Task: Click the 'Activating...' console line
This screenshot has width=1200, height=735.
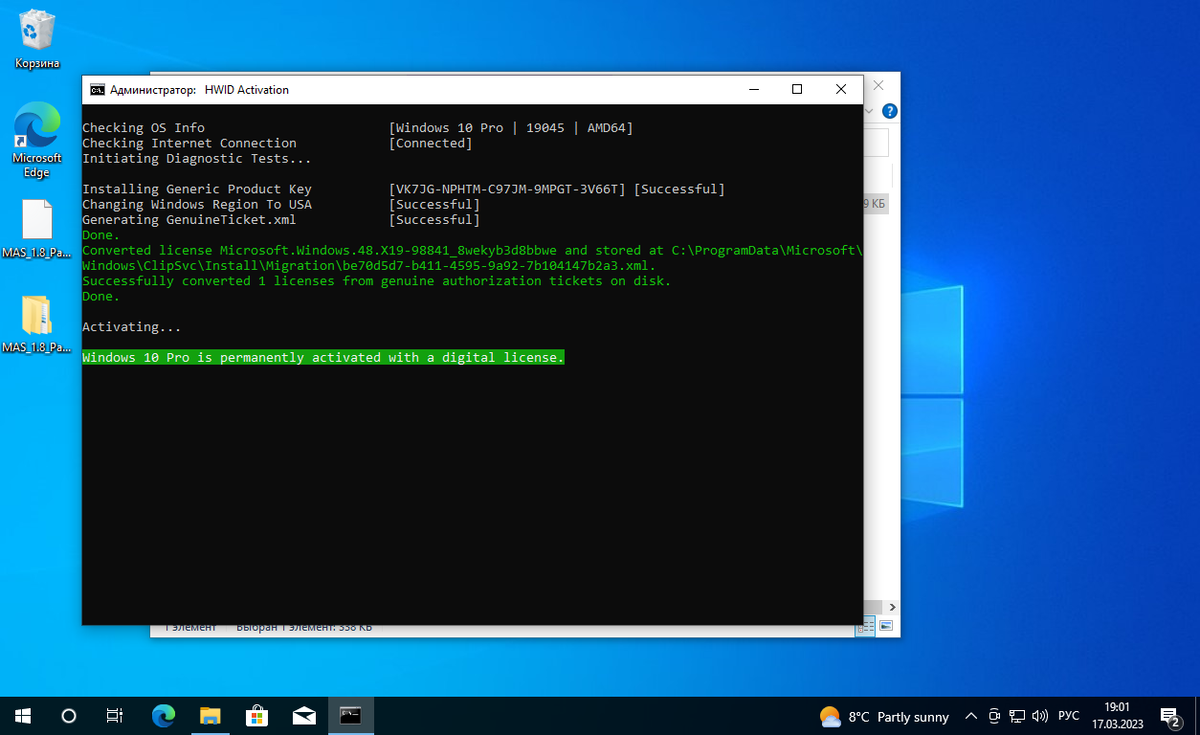Action: pos(132,327)
